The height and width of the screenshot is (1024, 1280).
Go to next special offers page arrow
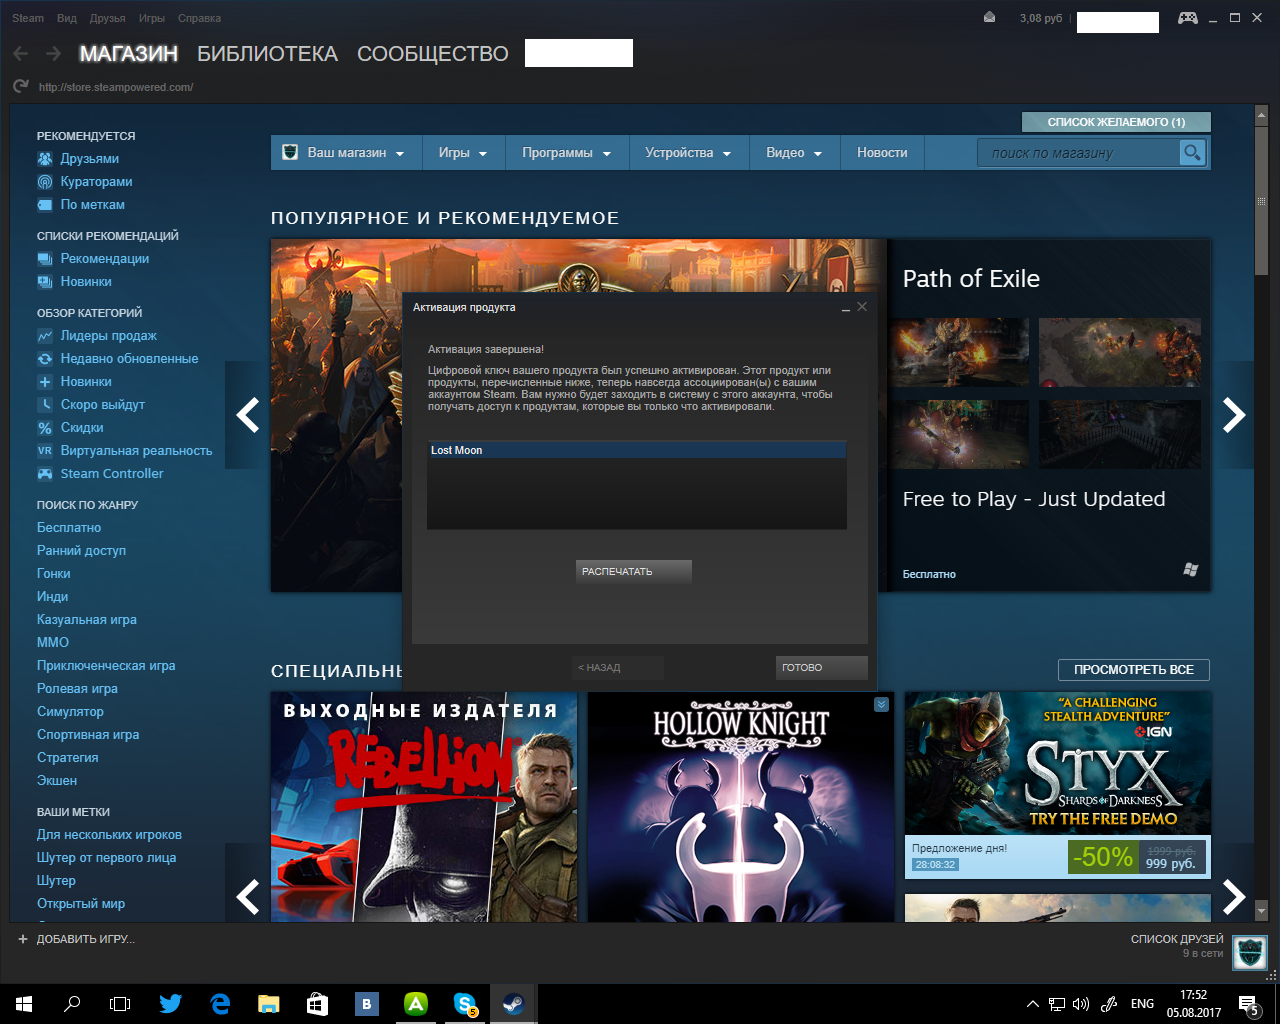point(1234,896)
